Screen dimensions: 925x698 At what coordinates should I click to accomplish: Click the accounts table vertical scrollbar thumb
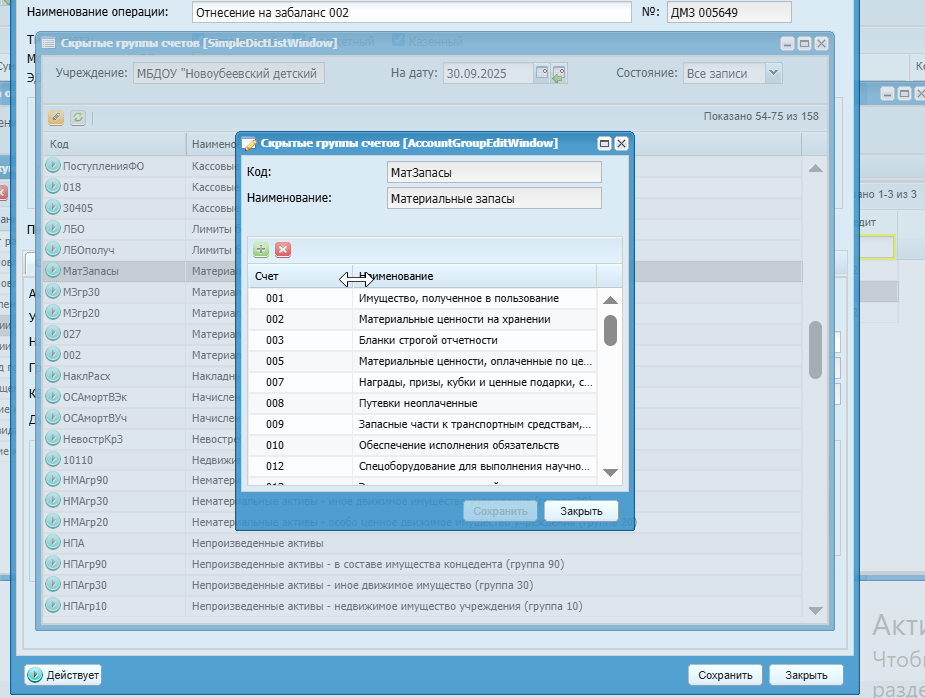tap(611, 330)
